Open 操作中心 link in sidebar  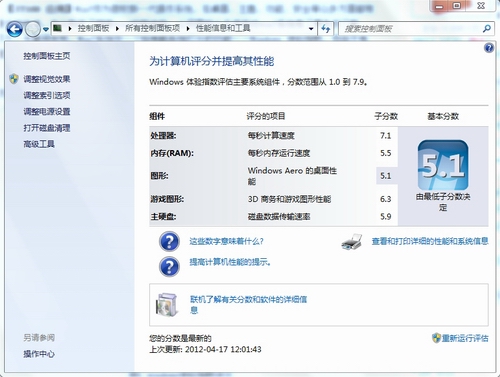coord(39,354)
